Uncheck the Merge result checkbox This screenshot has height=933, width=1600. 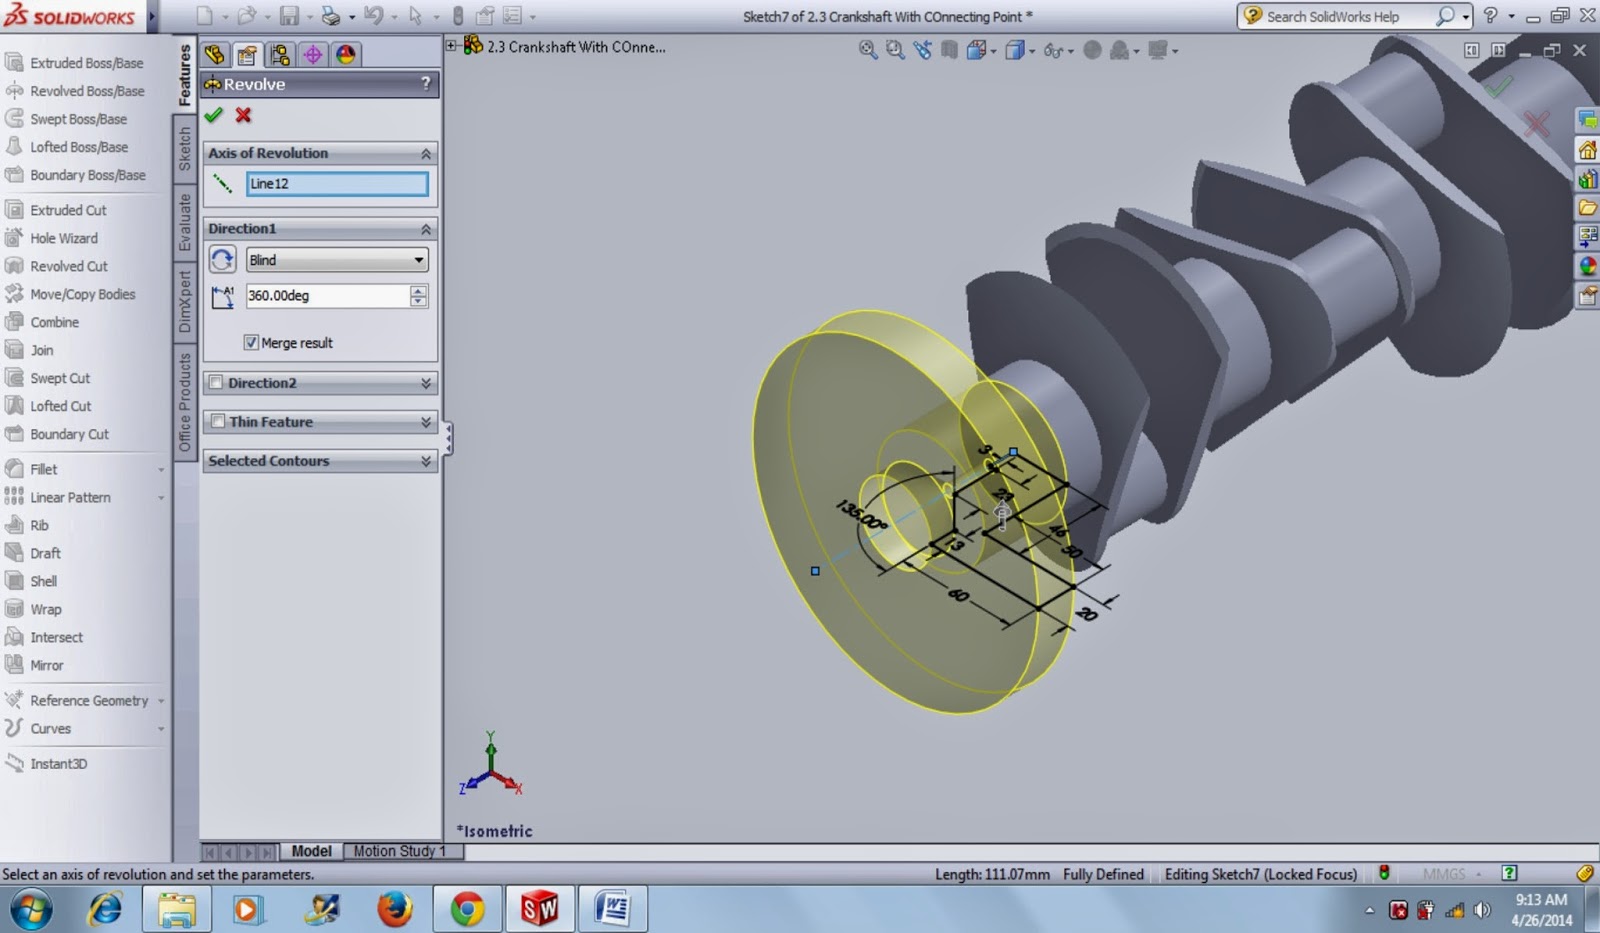(x=252, y=342)
